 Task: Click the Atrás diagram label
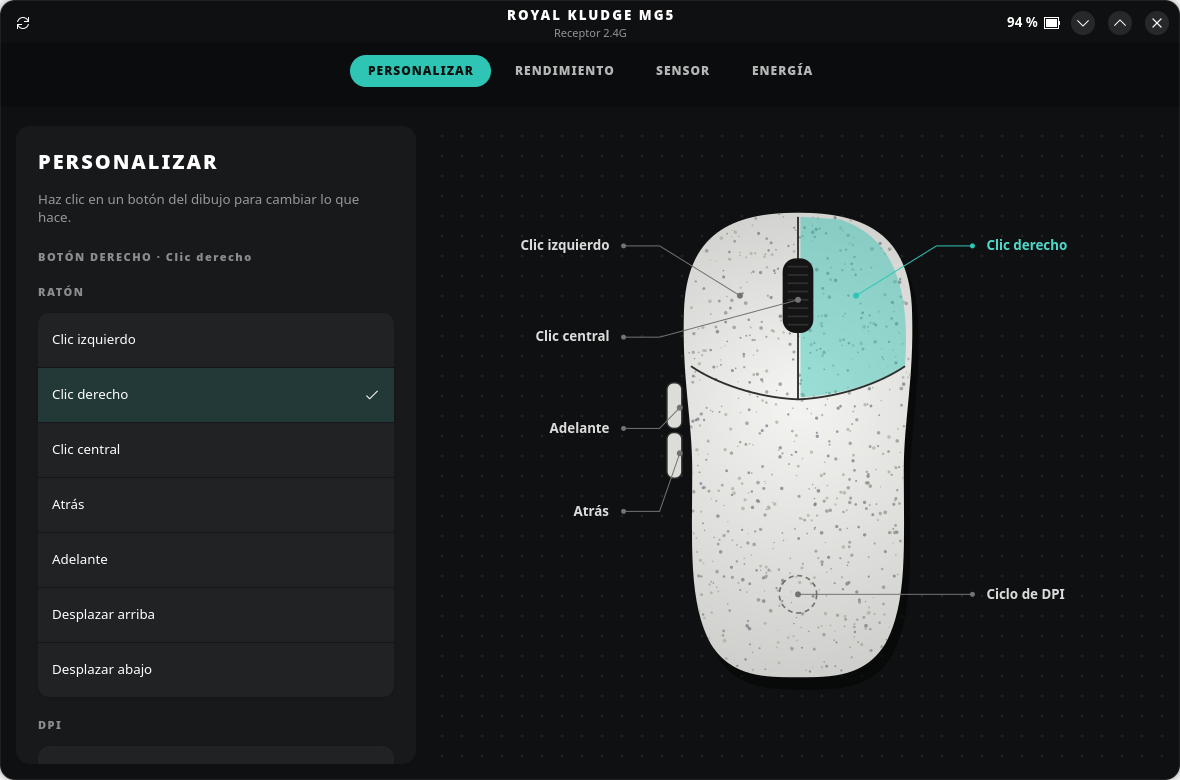591,511
